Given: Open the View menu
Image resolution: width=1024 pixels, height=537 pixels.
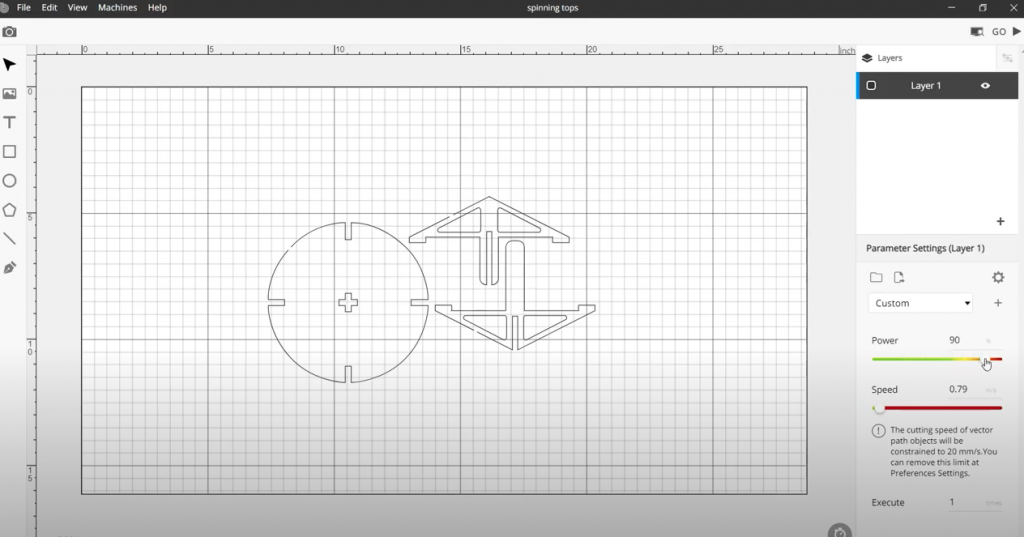Looking at the screenshot, I should click(x=77, y=8).
